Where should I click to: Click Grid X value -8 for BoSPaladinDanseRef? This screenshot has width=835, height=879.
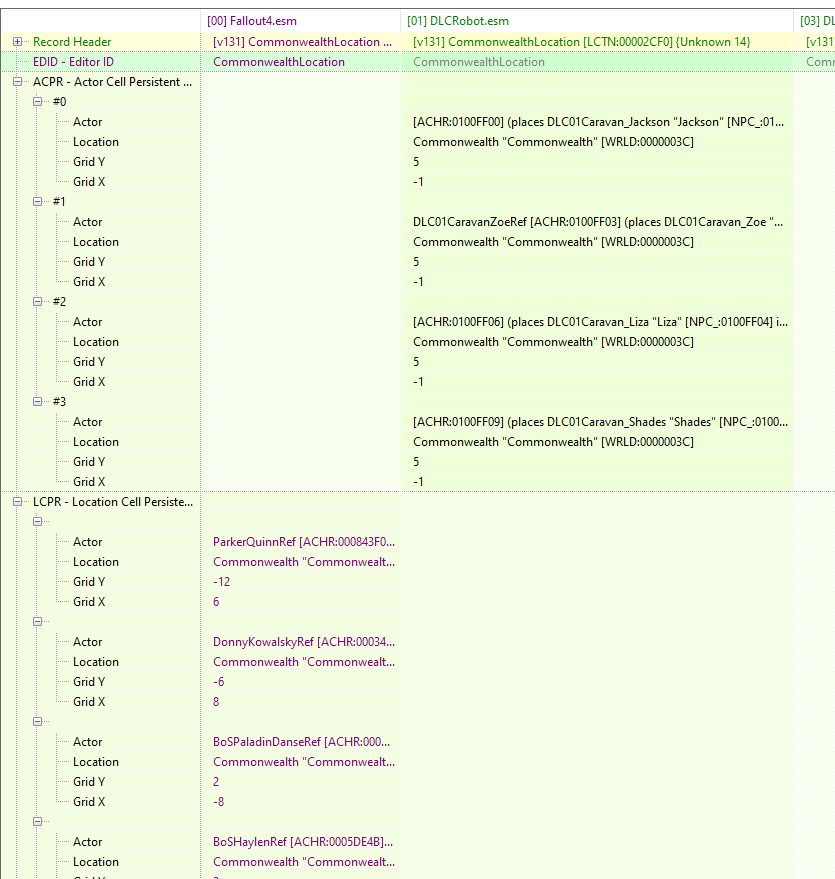click(x=219, y=802)
